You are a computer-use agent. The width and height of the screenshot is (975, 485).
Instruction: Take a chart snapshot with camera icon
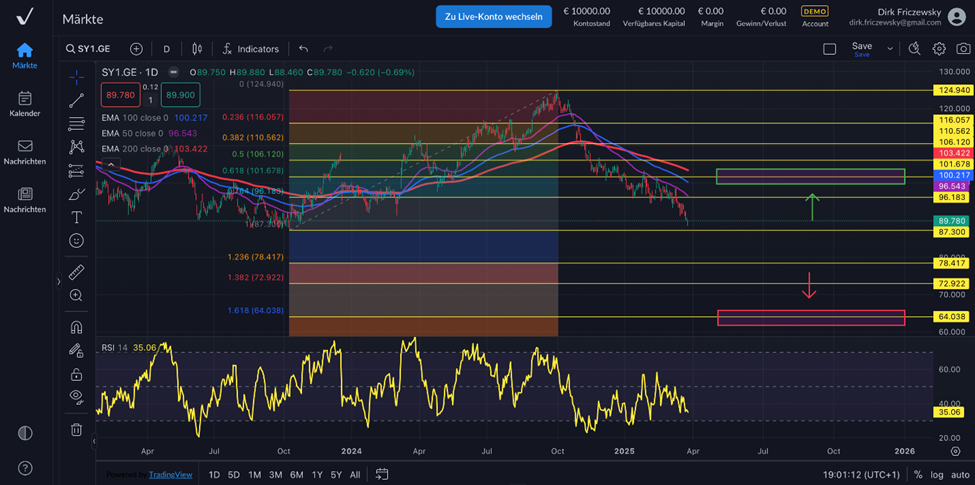[962, 48]
